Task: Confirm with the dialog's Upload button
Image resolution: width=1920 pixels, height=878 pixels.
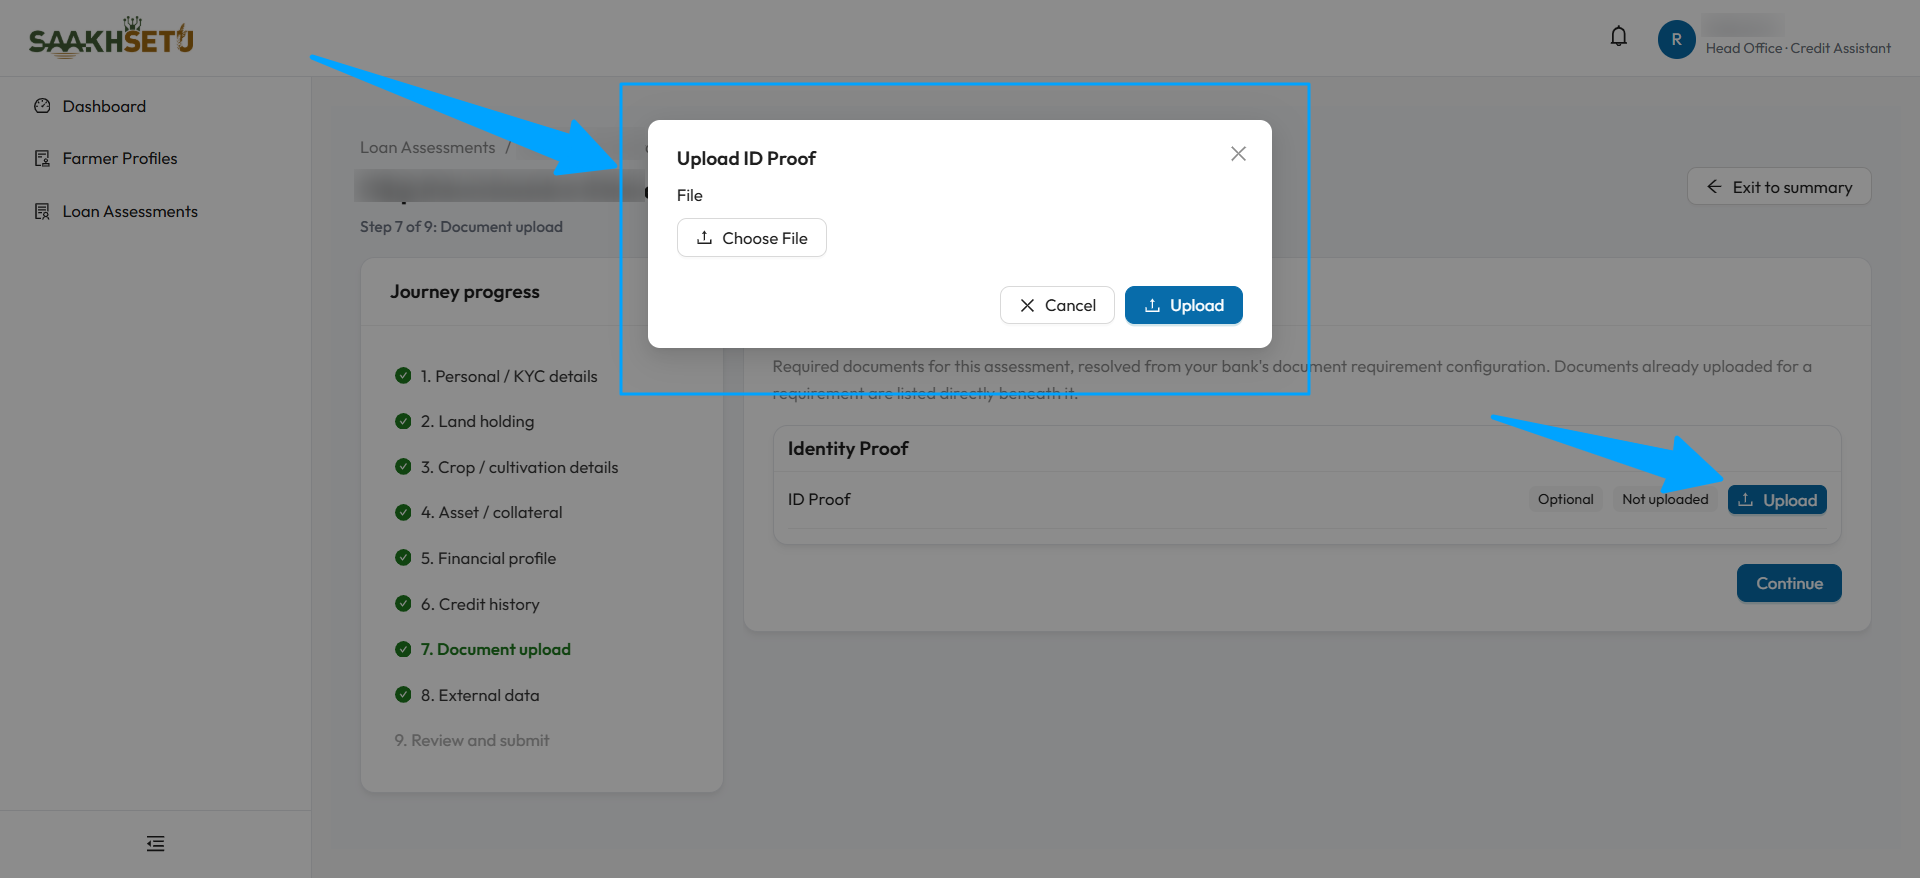Action: 1184,305
